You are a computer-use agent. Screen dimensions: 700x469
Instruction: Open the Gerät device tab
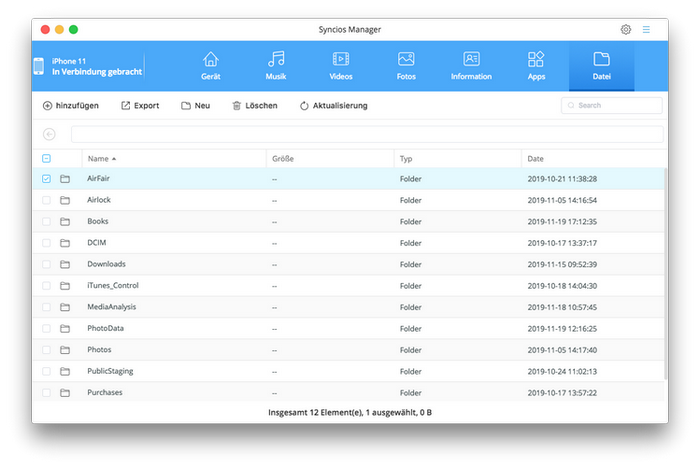click(x=210, y=65)
